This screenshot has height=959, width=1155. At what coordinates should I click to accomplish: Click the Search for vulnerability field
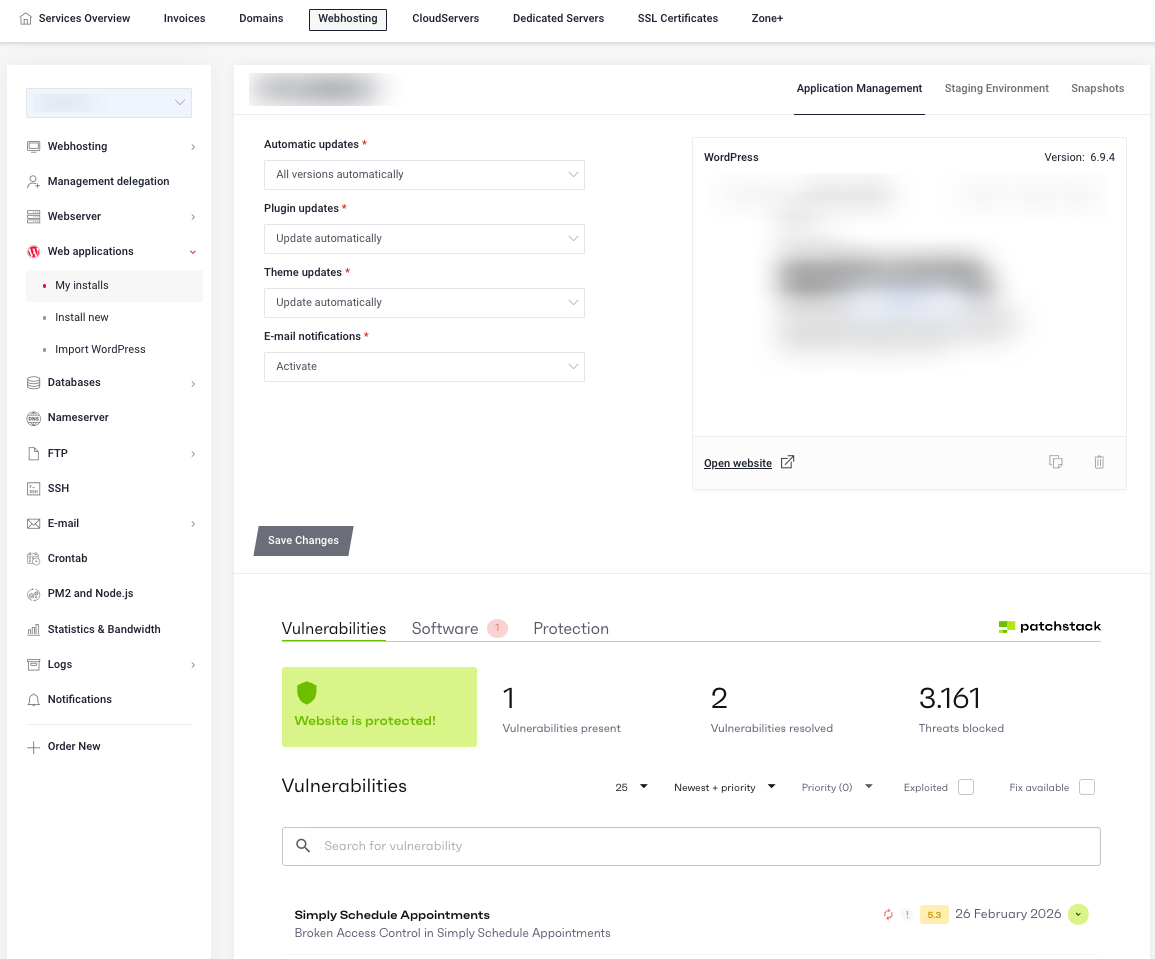pyautogui.click(x=691, y=846)
